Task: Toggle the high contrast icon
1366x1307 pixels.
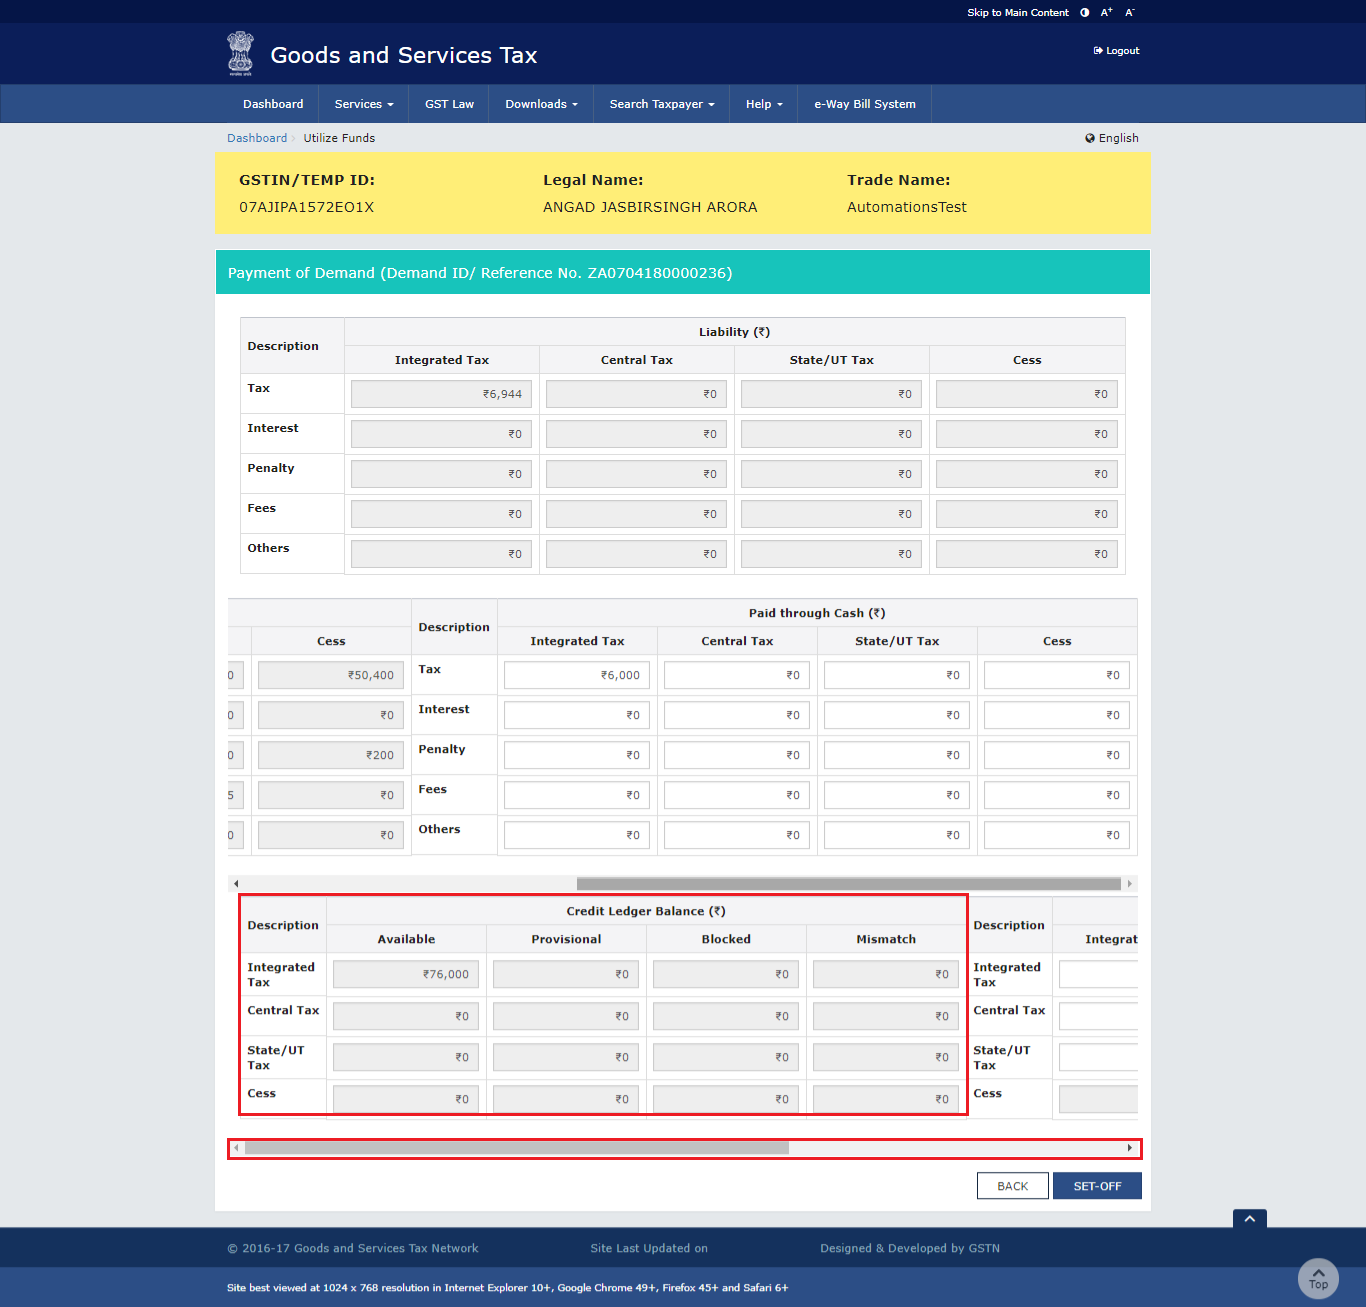Action: [1085, 13]
